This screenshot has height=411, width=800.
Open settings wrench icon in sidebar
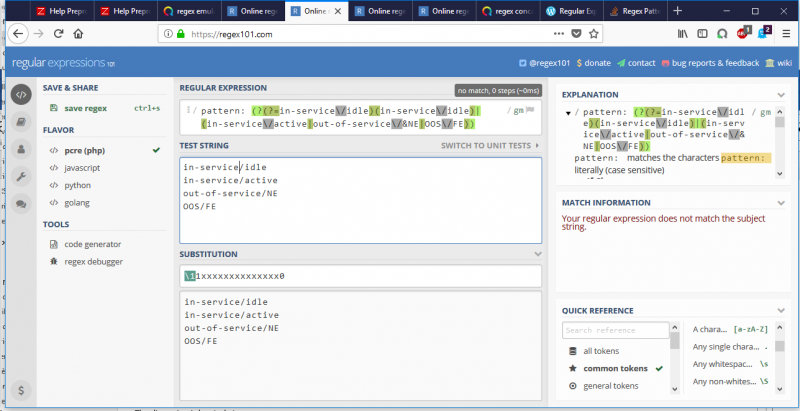coord(21,177)
